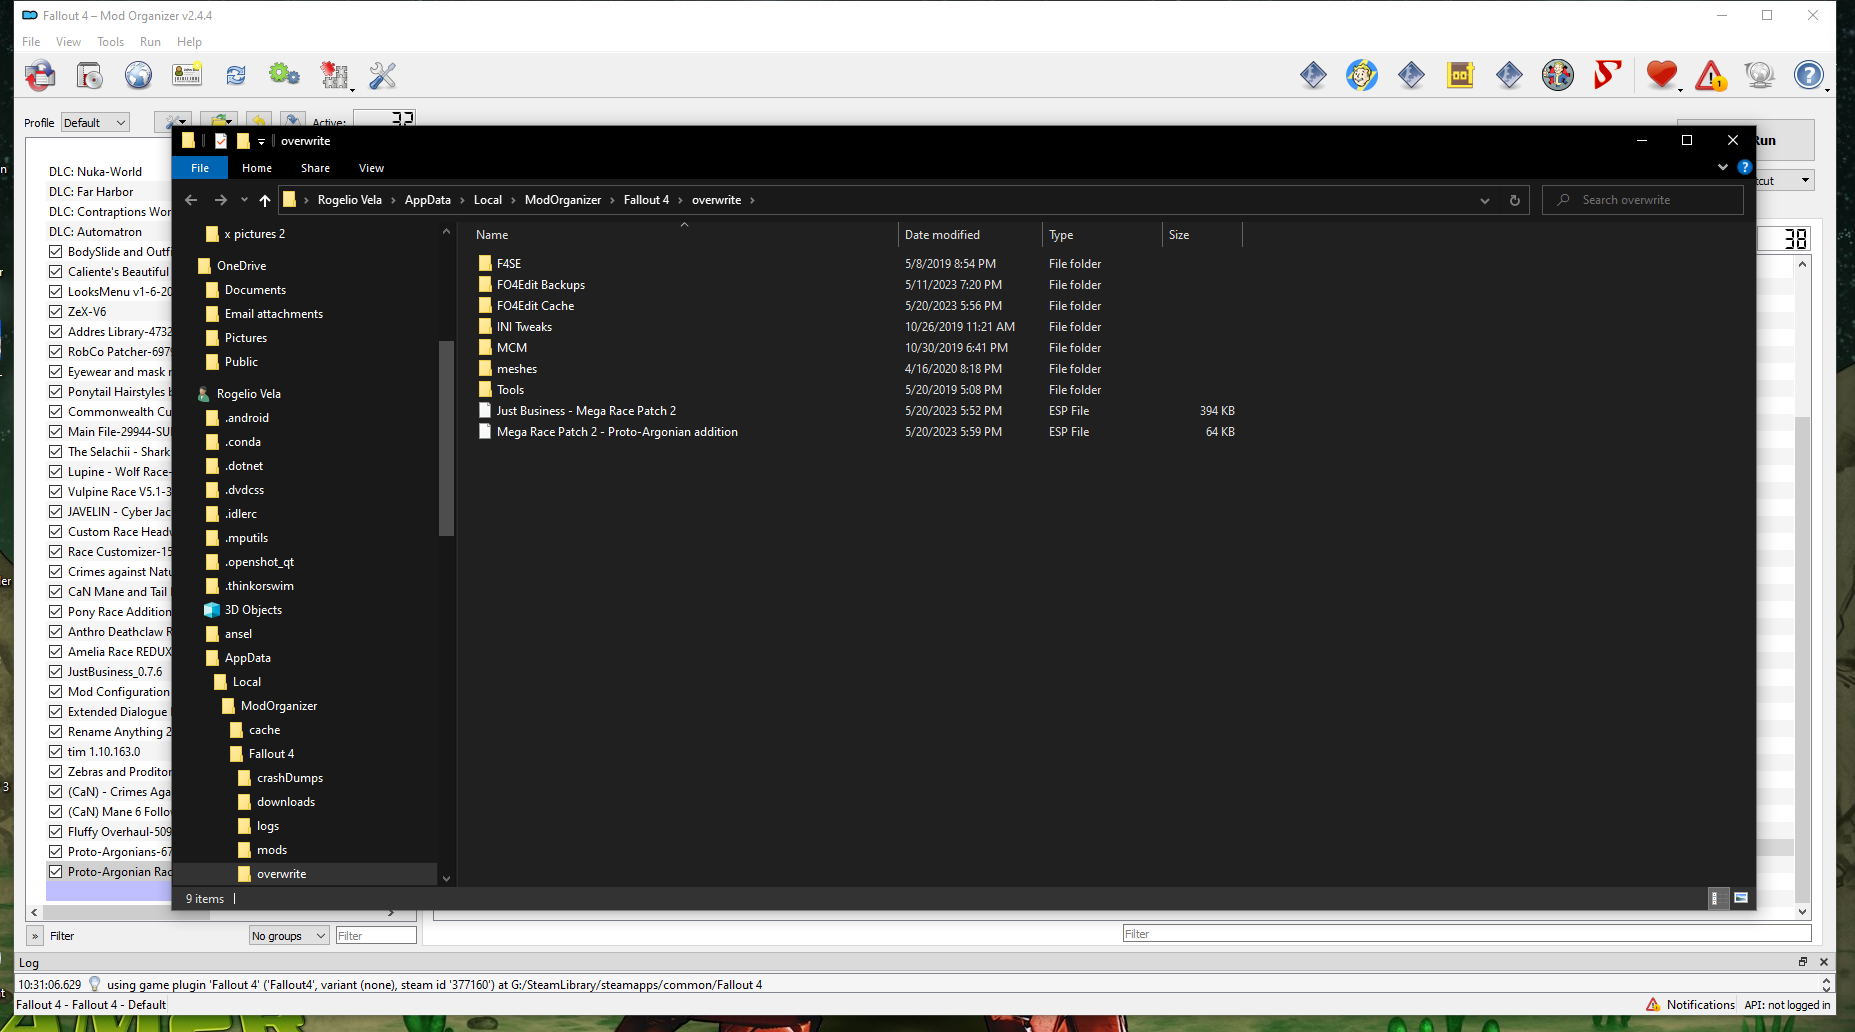Open the Profile Default dropdown

click(95, 123)
